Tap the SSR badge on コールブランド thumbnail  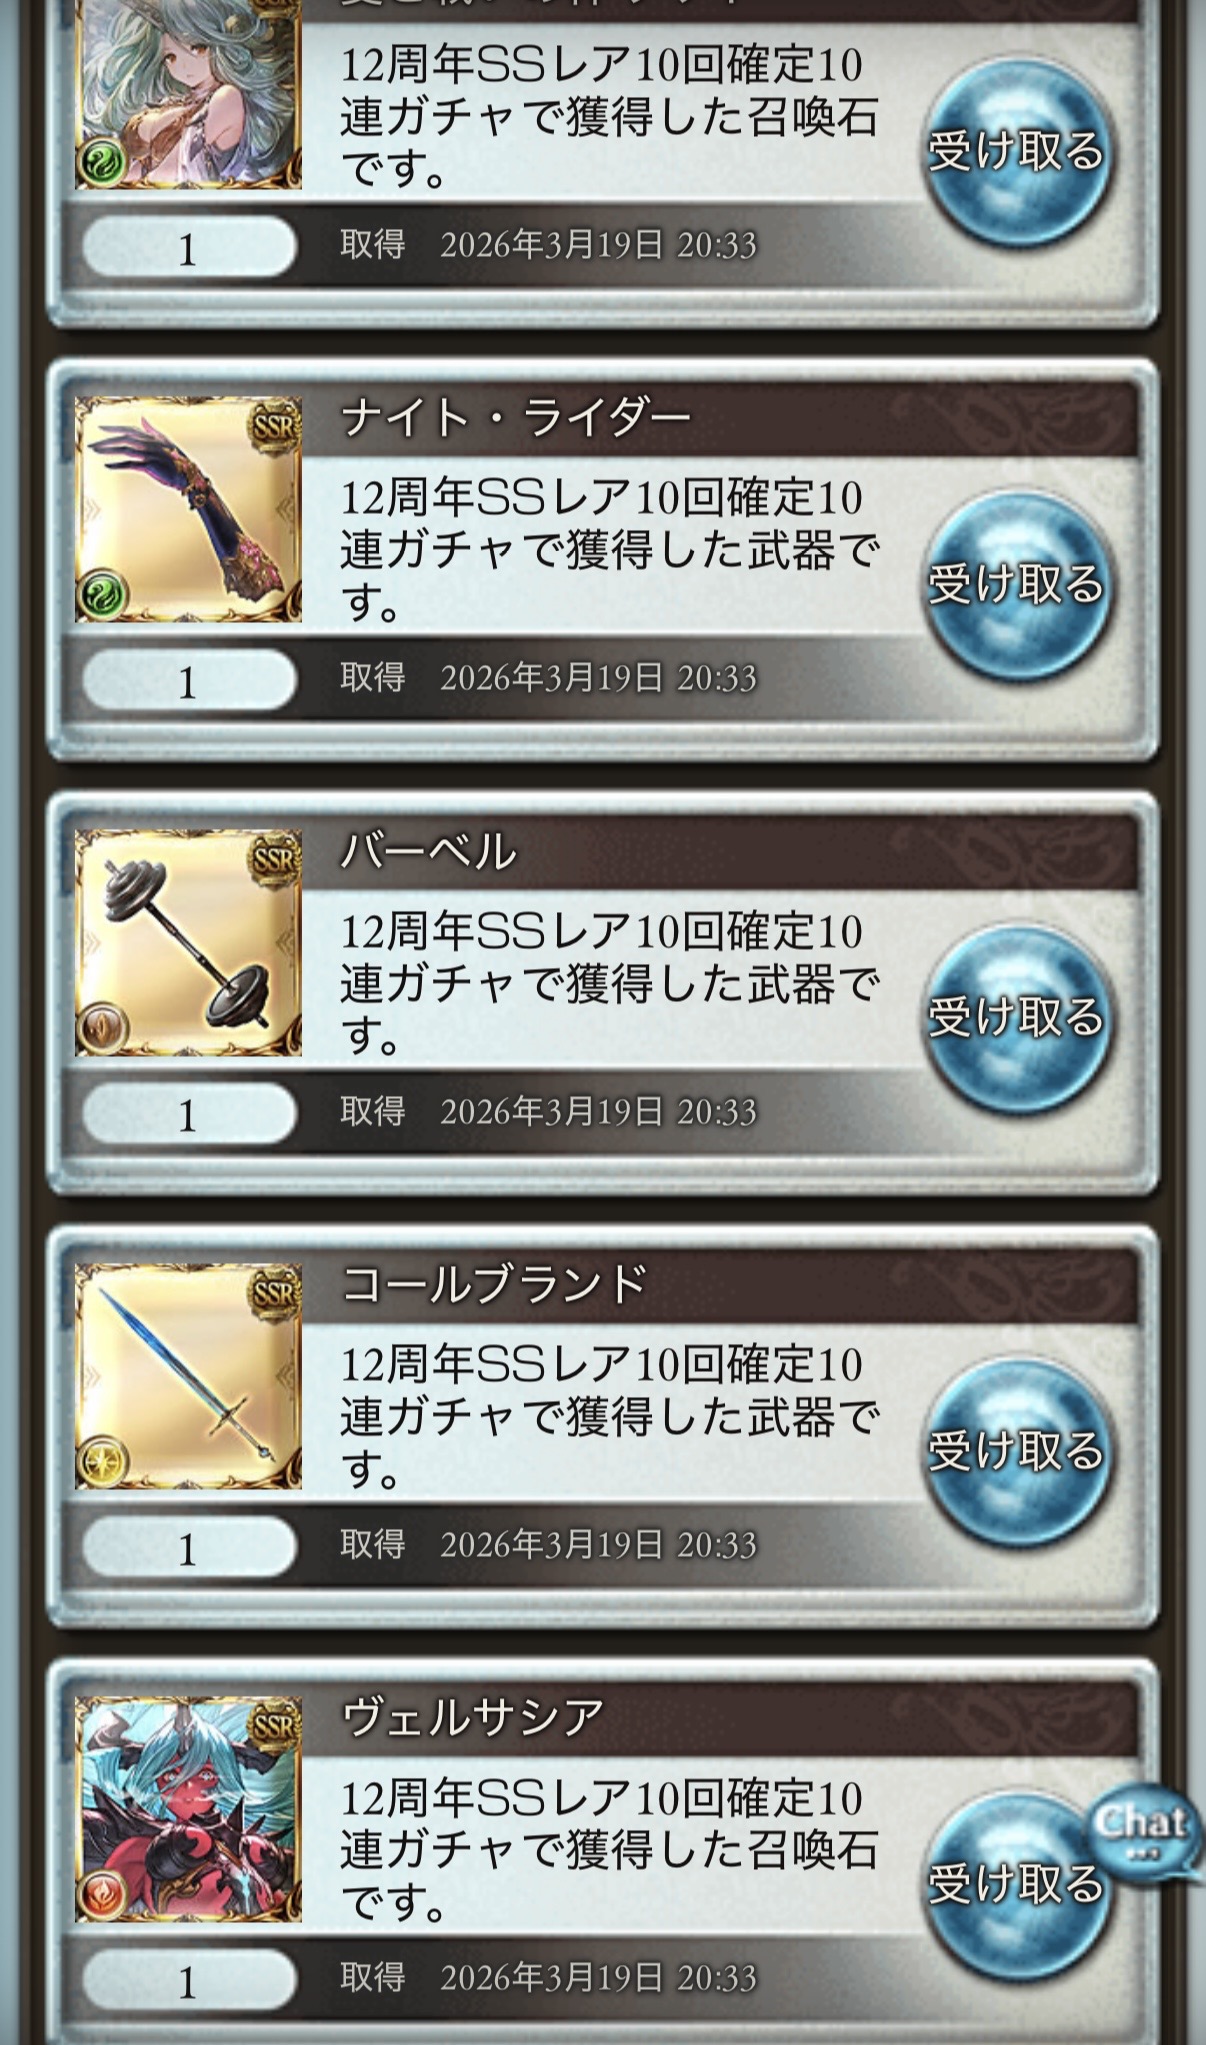click(274, 1293)
